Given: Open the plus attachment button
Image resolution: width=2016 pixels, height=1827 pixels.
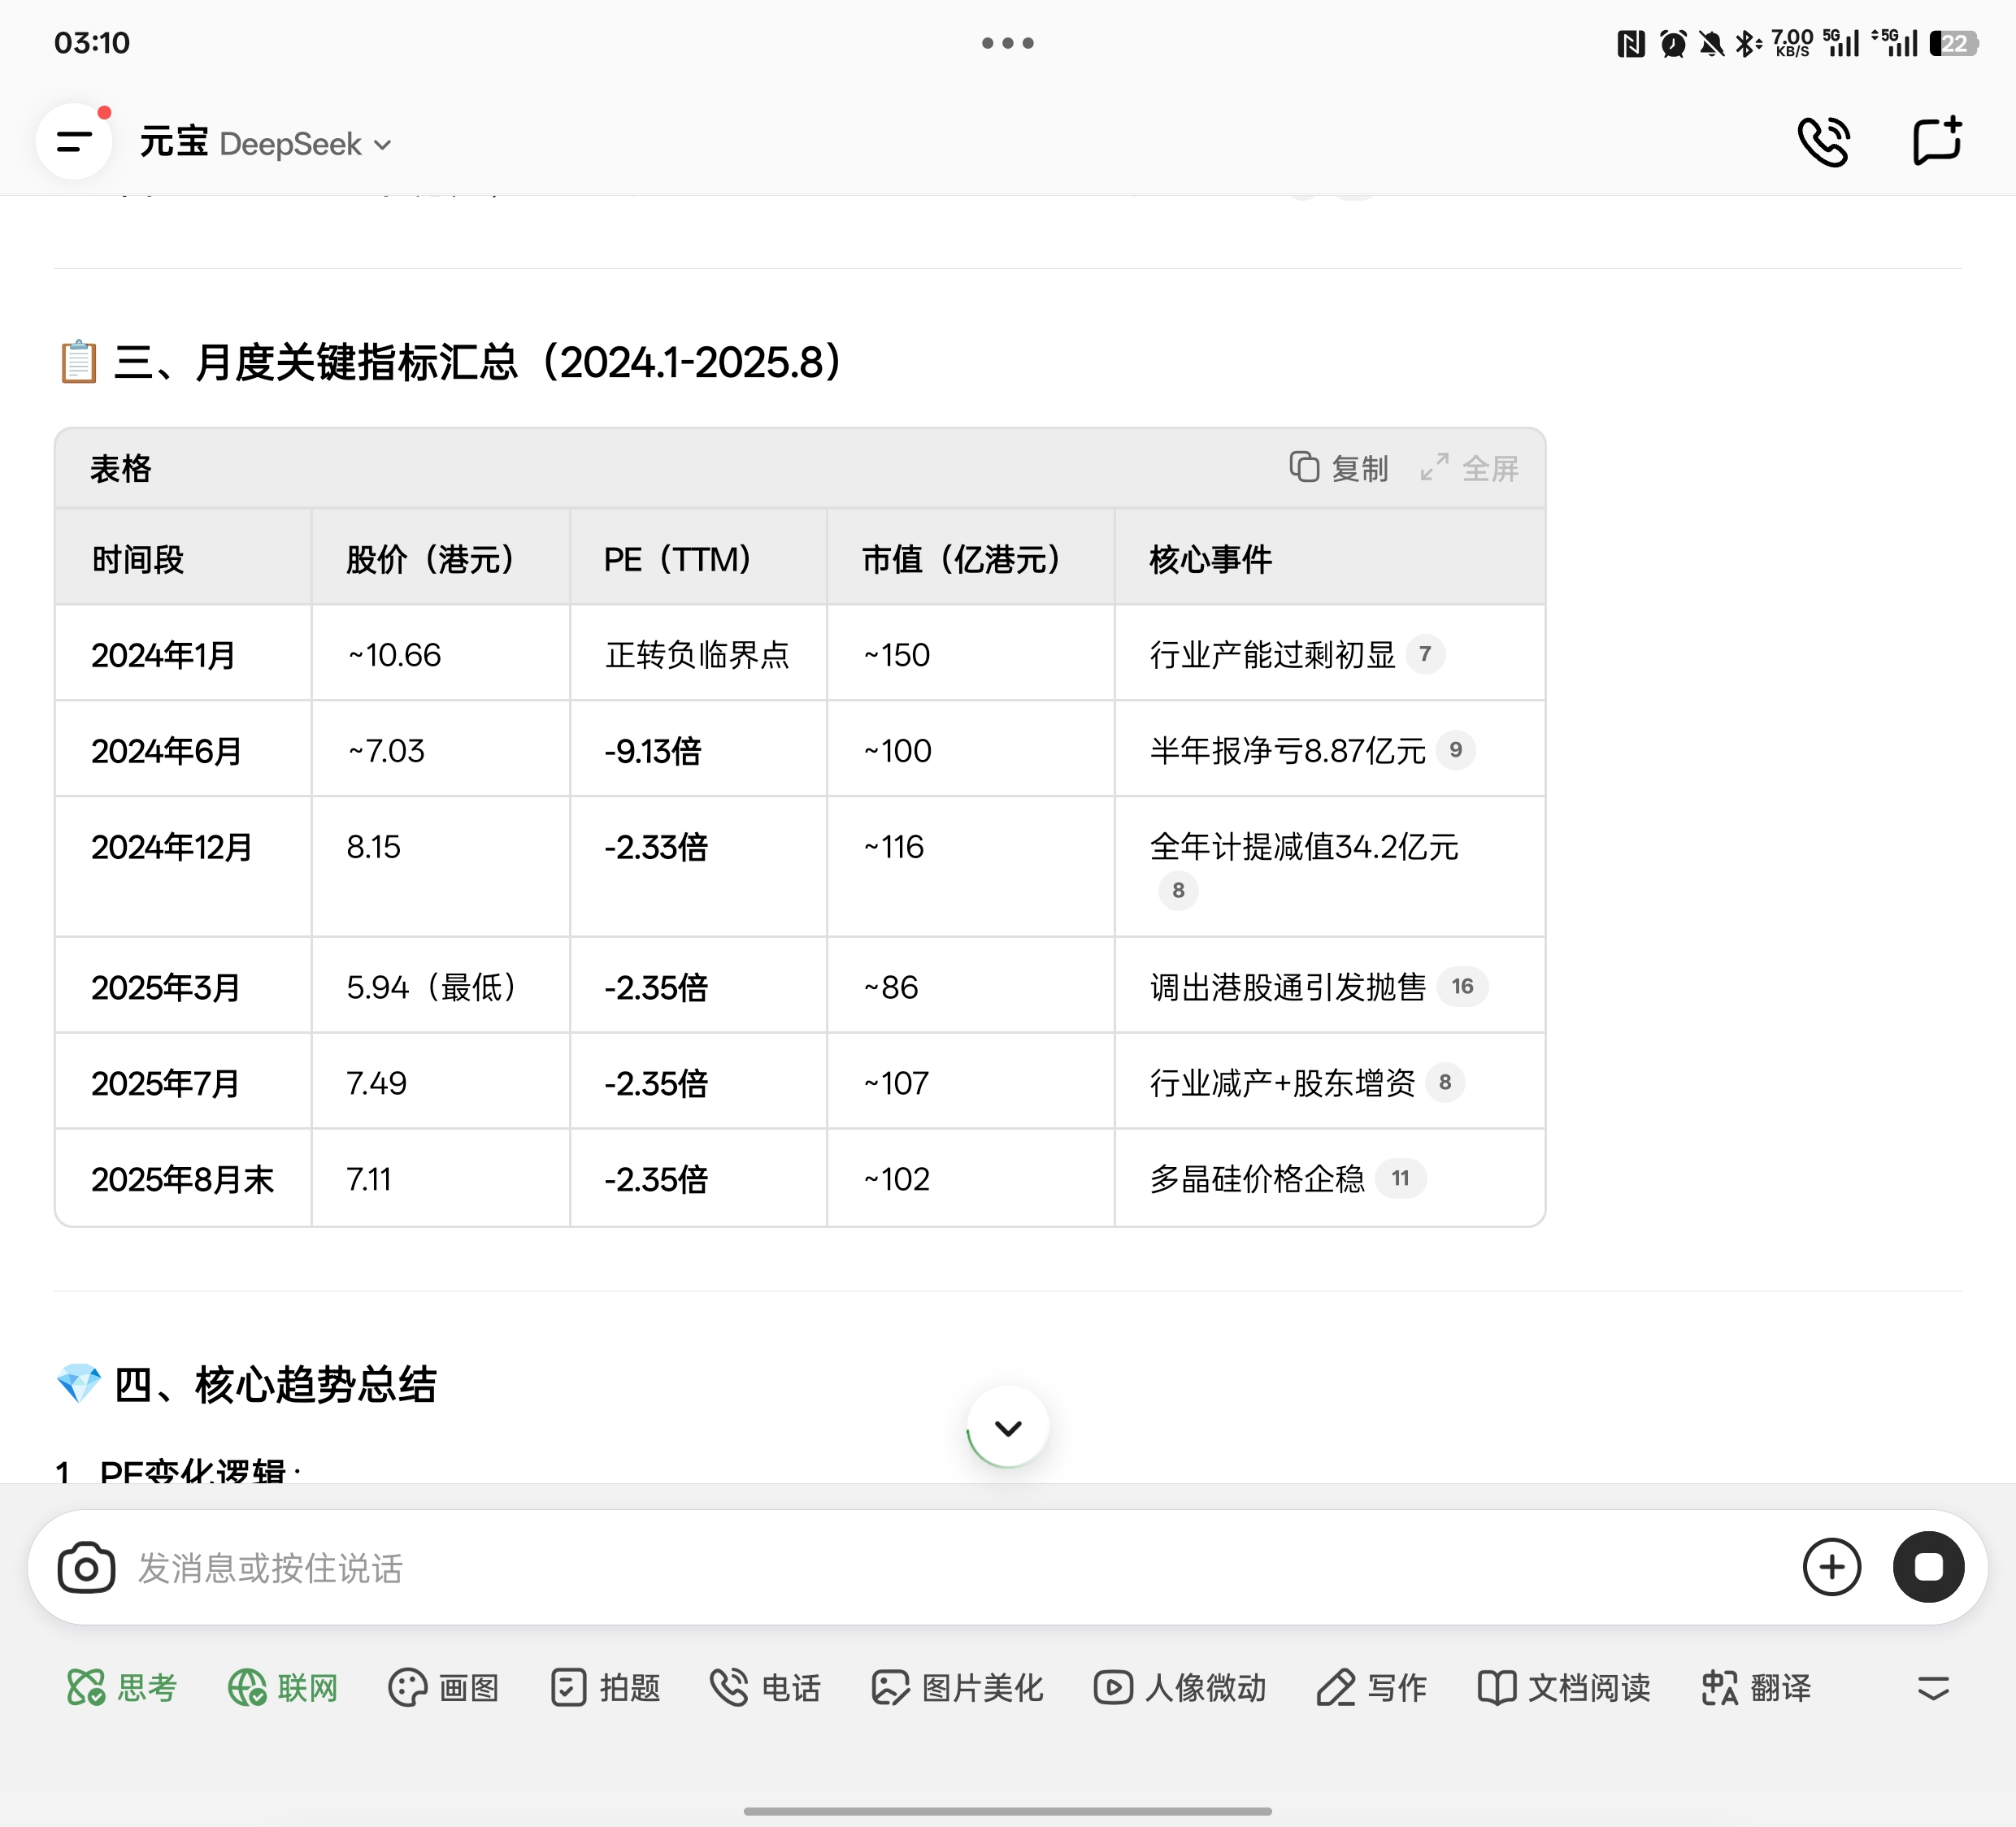Looking at the screenshot, I should [1831, 1567].
